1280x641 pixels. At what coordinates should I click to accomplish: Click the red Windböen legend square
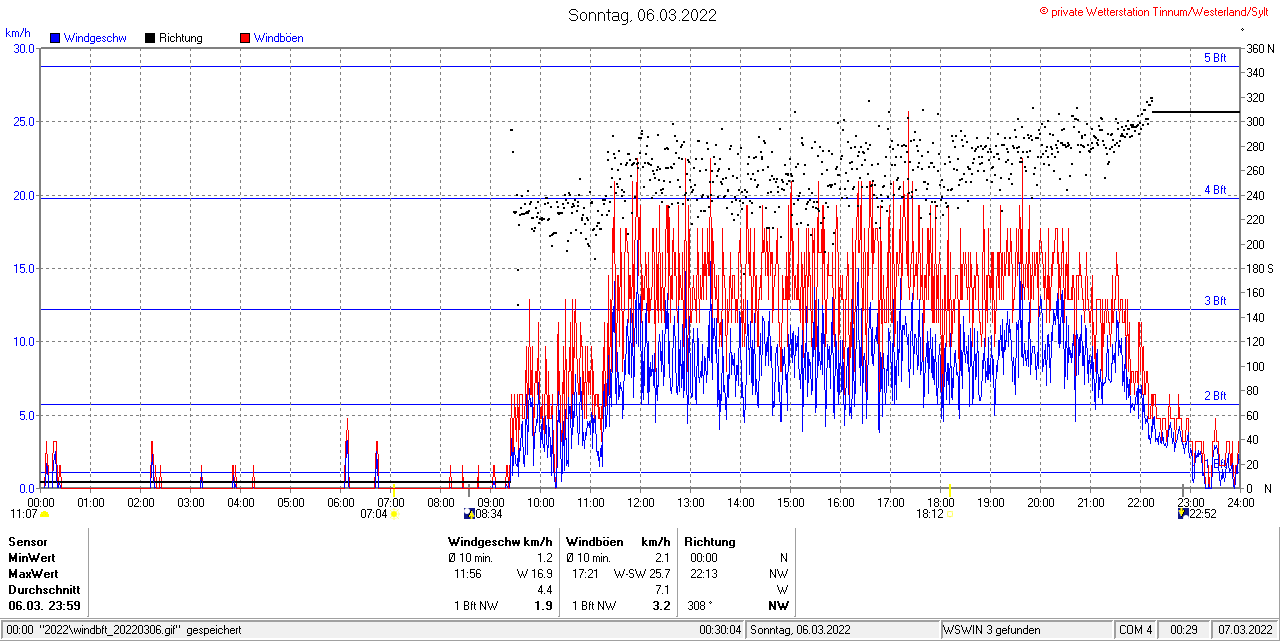pos(245,38)
